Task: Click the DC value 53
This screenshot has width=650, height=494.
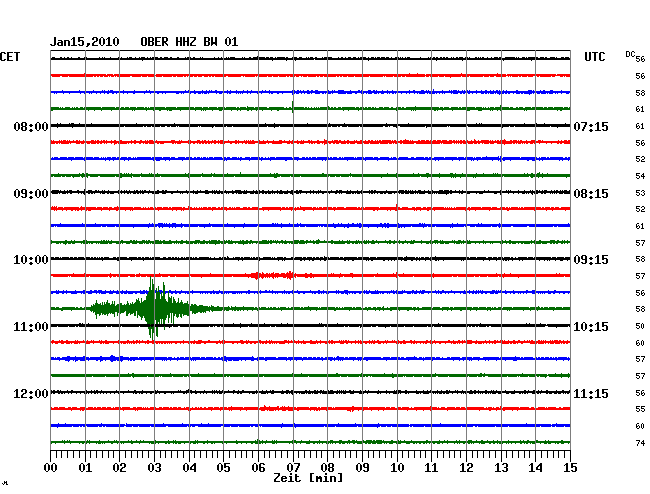Action: pyautogui.click(x=640, y=193)
